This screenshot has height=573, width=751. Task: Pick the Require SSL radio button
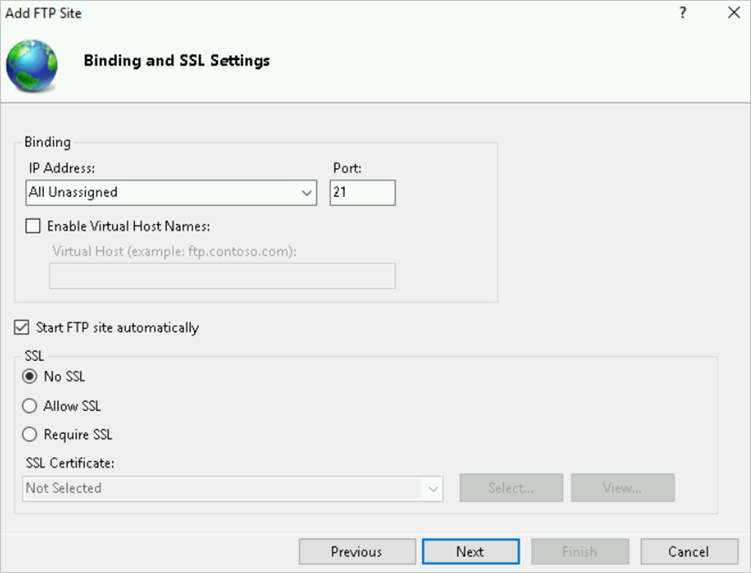click(30, 435)
